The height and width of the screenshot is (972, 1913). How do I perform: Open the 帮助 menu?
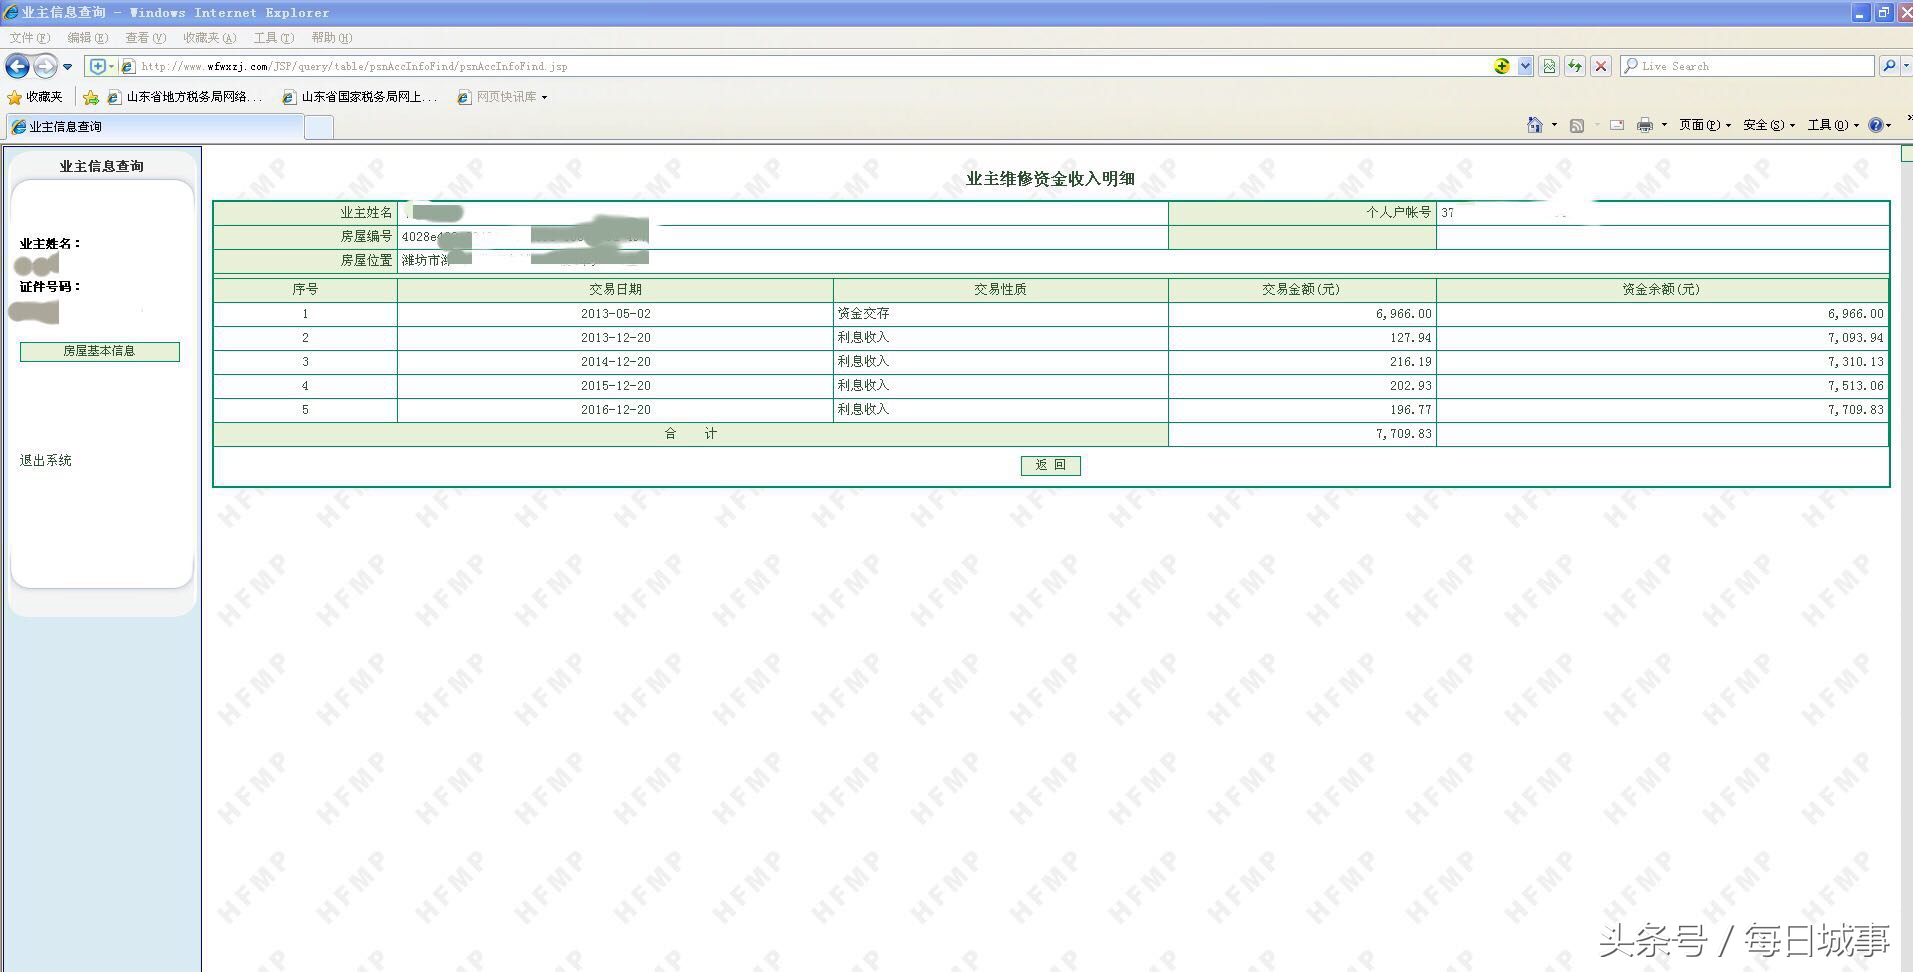[331, 38]
